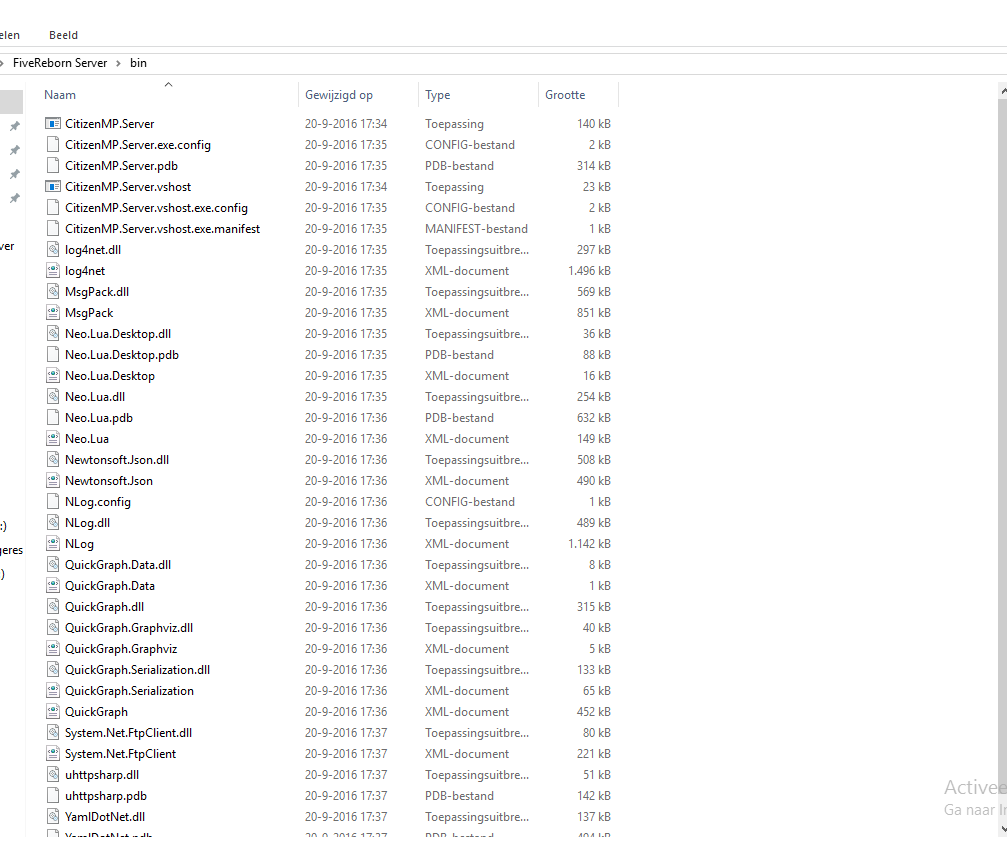1007x855 pixels.
Task: Select the uhttpsharp.pdb file icon
Action: click(x=53, y=796)
